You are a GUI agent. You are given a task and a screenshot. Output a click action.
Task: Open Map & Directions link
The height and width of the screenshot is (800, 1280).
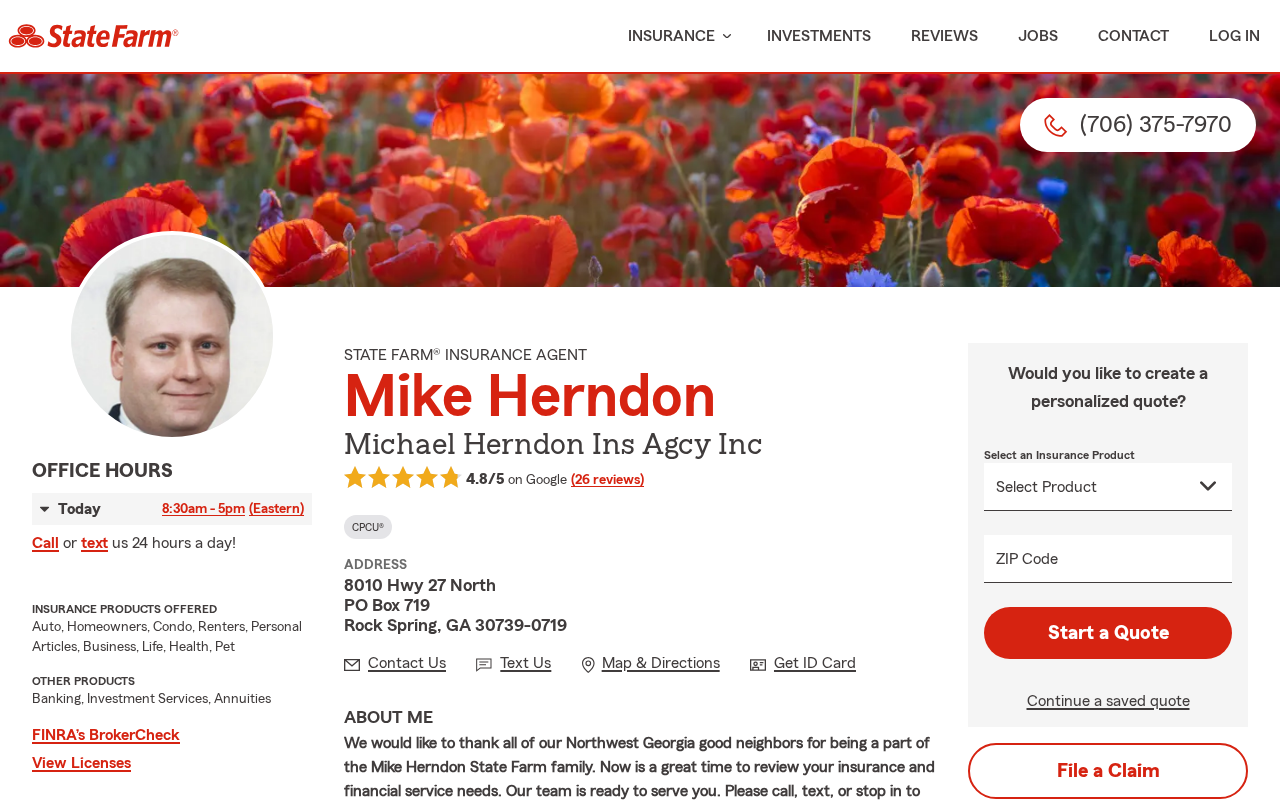tap(661, 663)
